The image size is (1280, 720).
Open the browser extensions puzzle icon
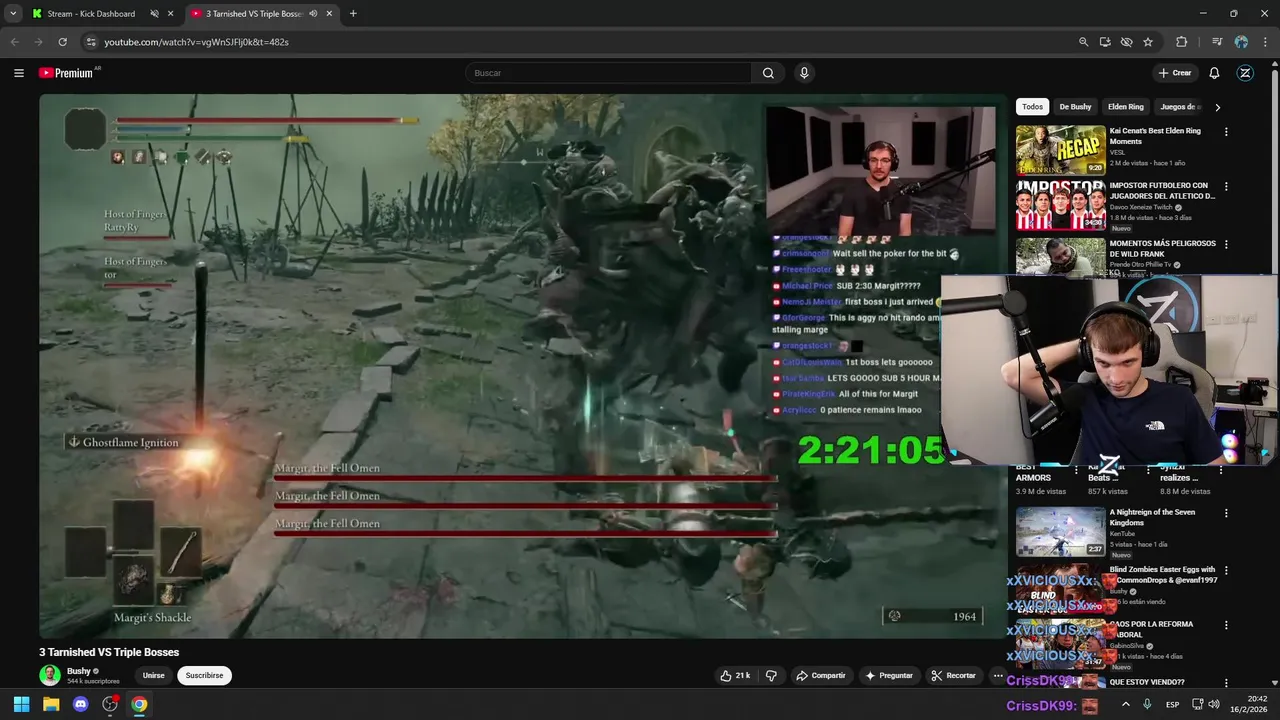(1181, 42)
